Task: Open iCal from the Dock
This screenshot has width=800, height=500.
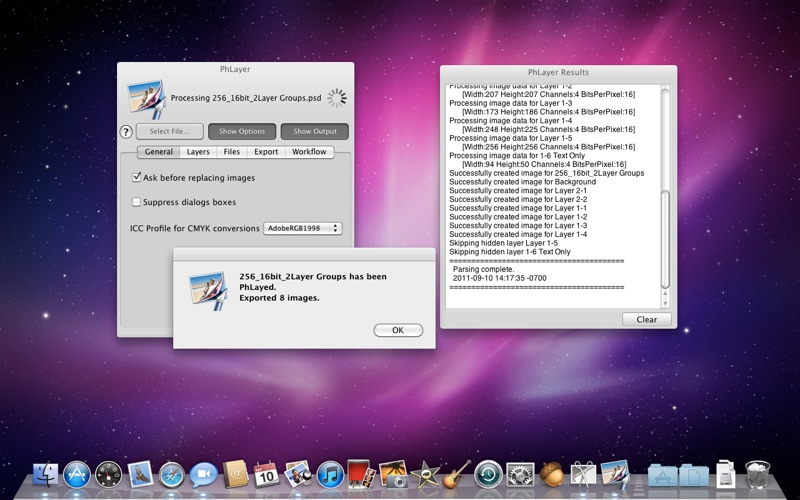Action: 266,474
